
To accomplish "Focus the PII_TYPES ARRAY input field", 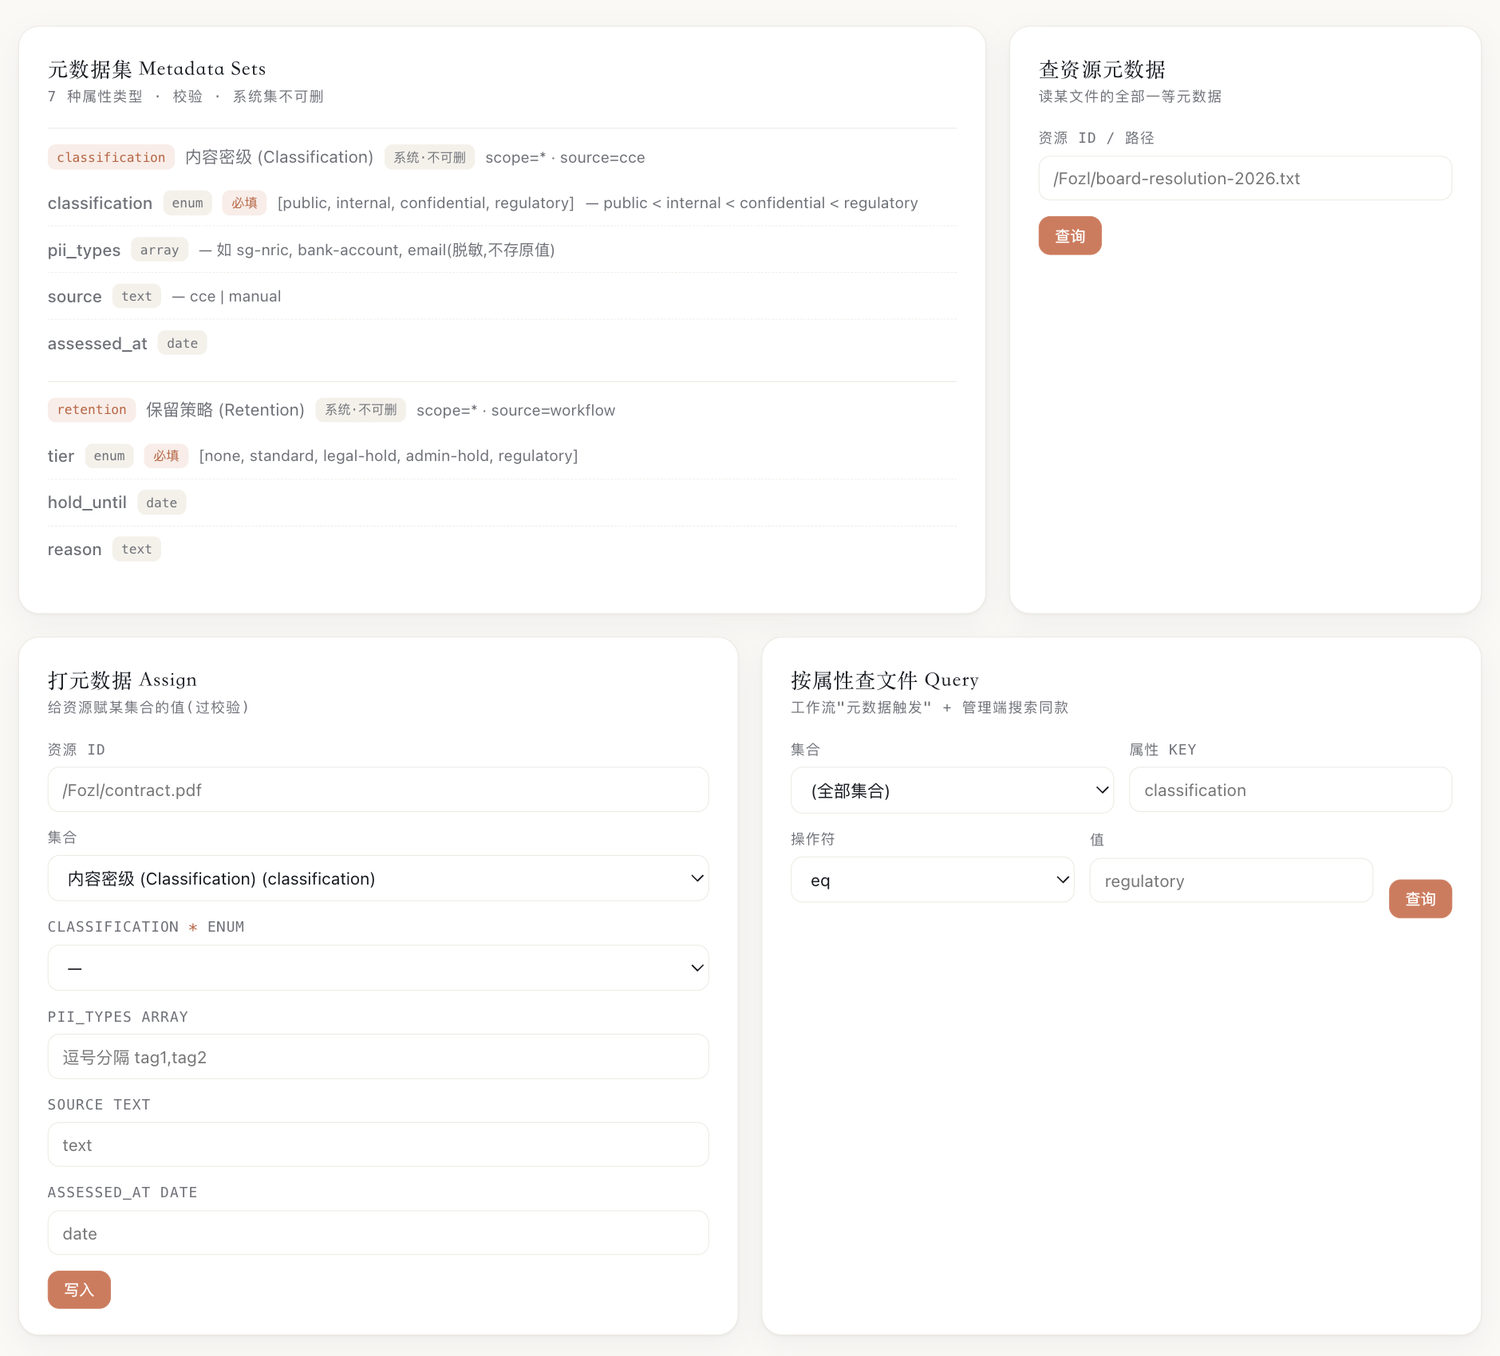I will pyautogui.click(x=378, y=1057).
